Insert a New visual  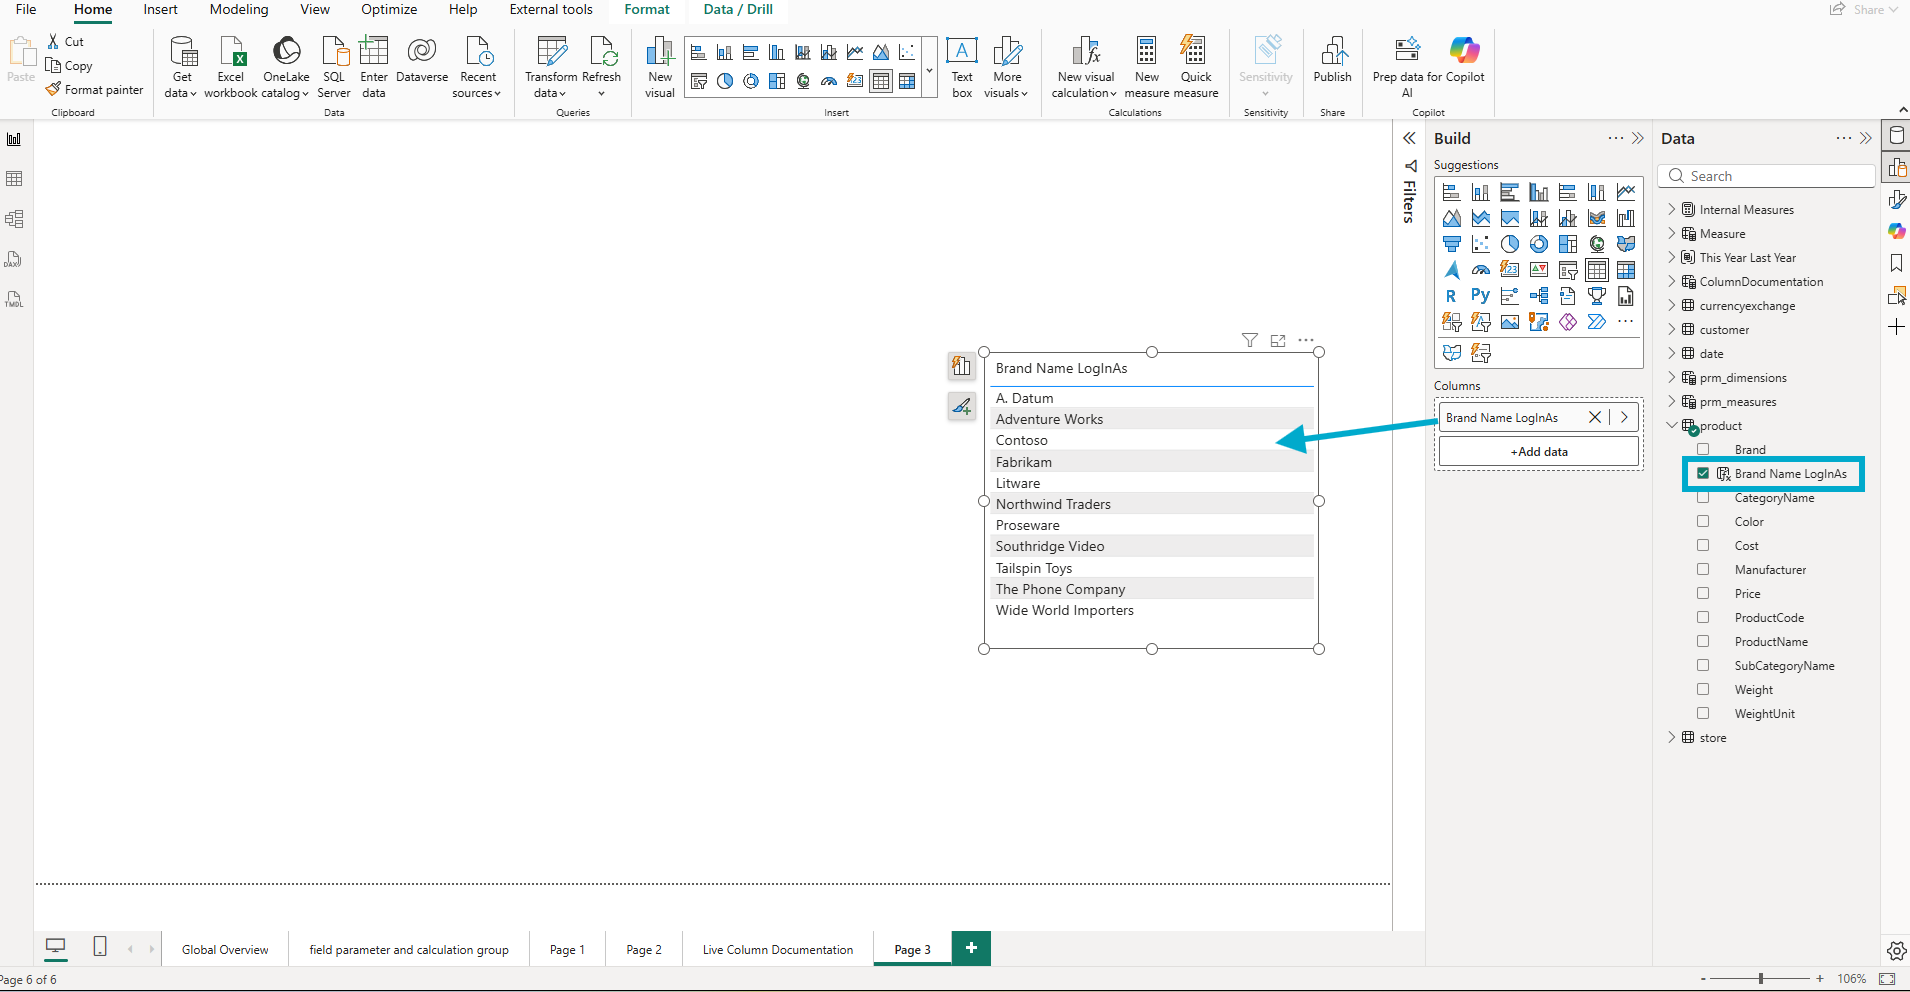pos(660,66)
